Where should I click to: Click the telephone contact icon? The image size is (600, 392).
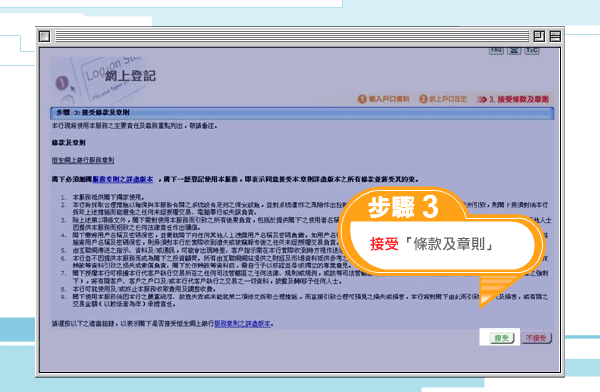click(x=514, y=51)
